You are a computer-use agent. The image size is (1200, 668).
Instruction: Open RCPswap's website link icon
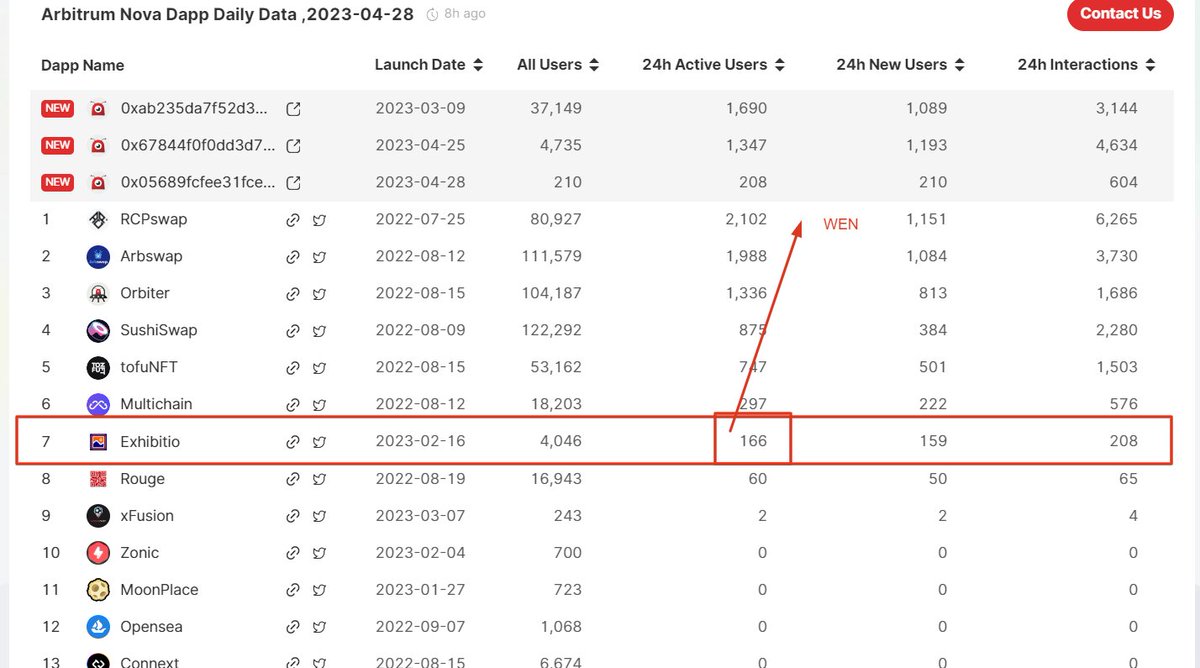tap(293, 219)
